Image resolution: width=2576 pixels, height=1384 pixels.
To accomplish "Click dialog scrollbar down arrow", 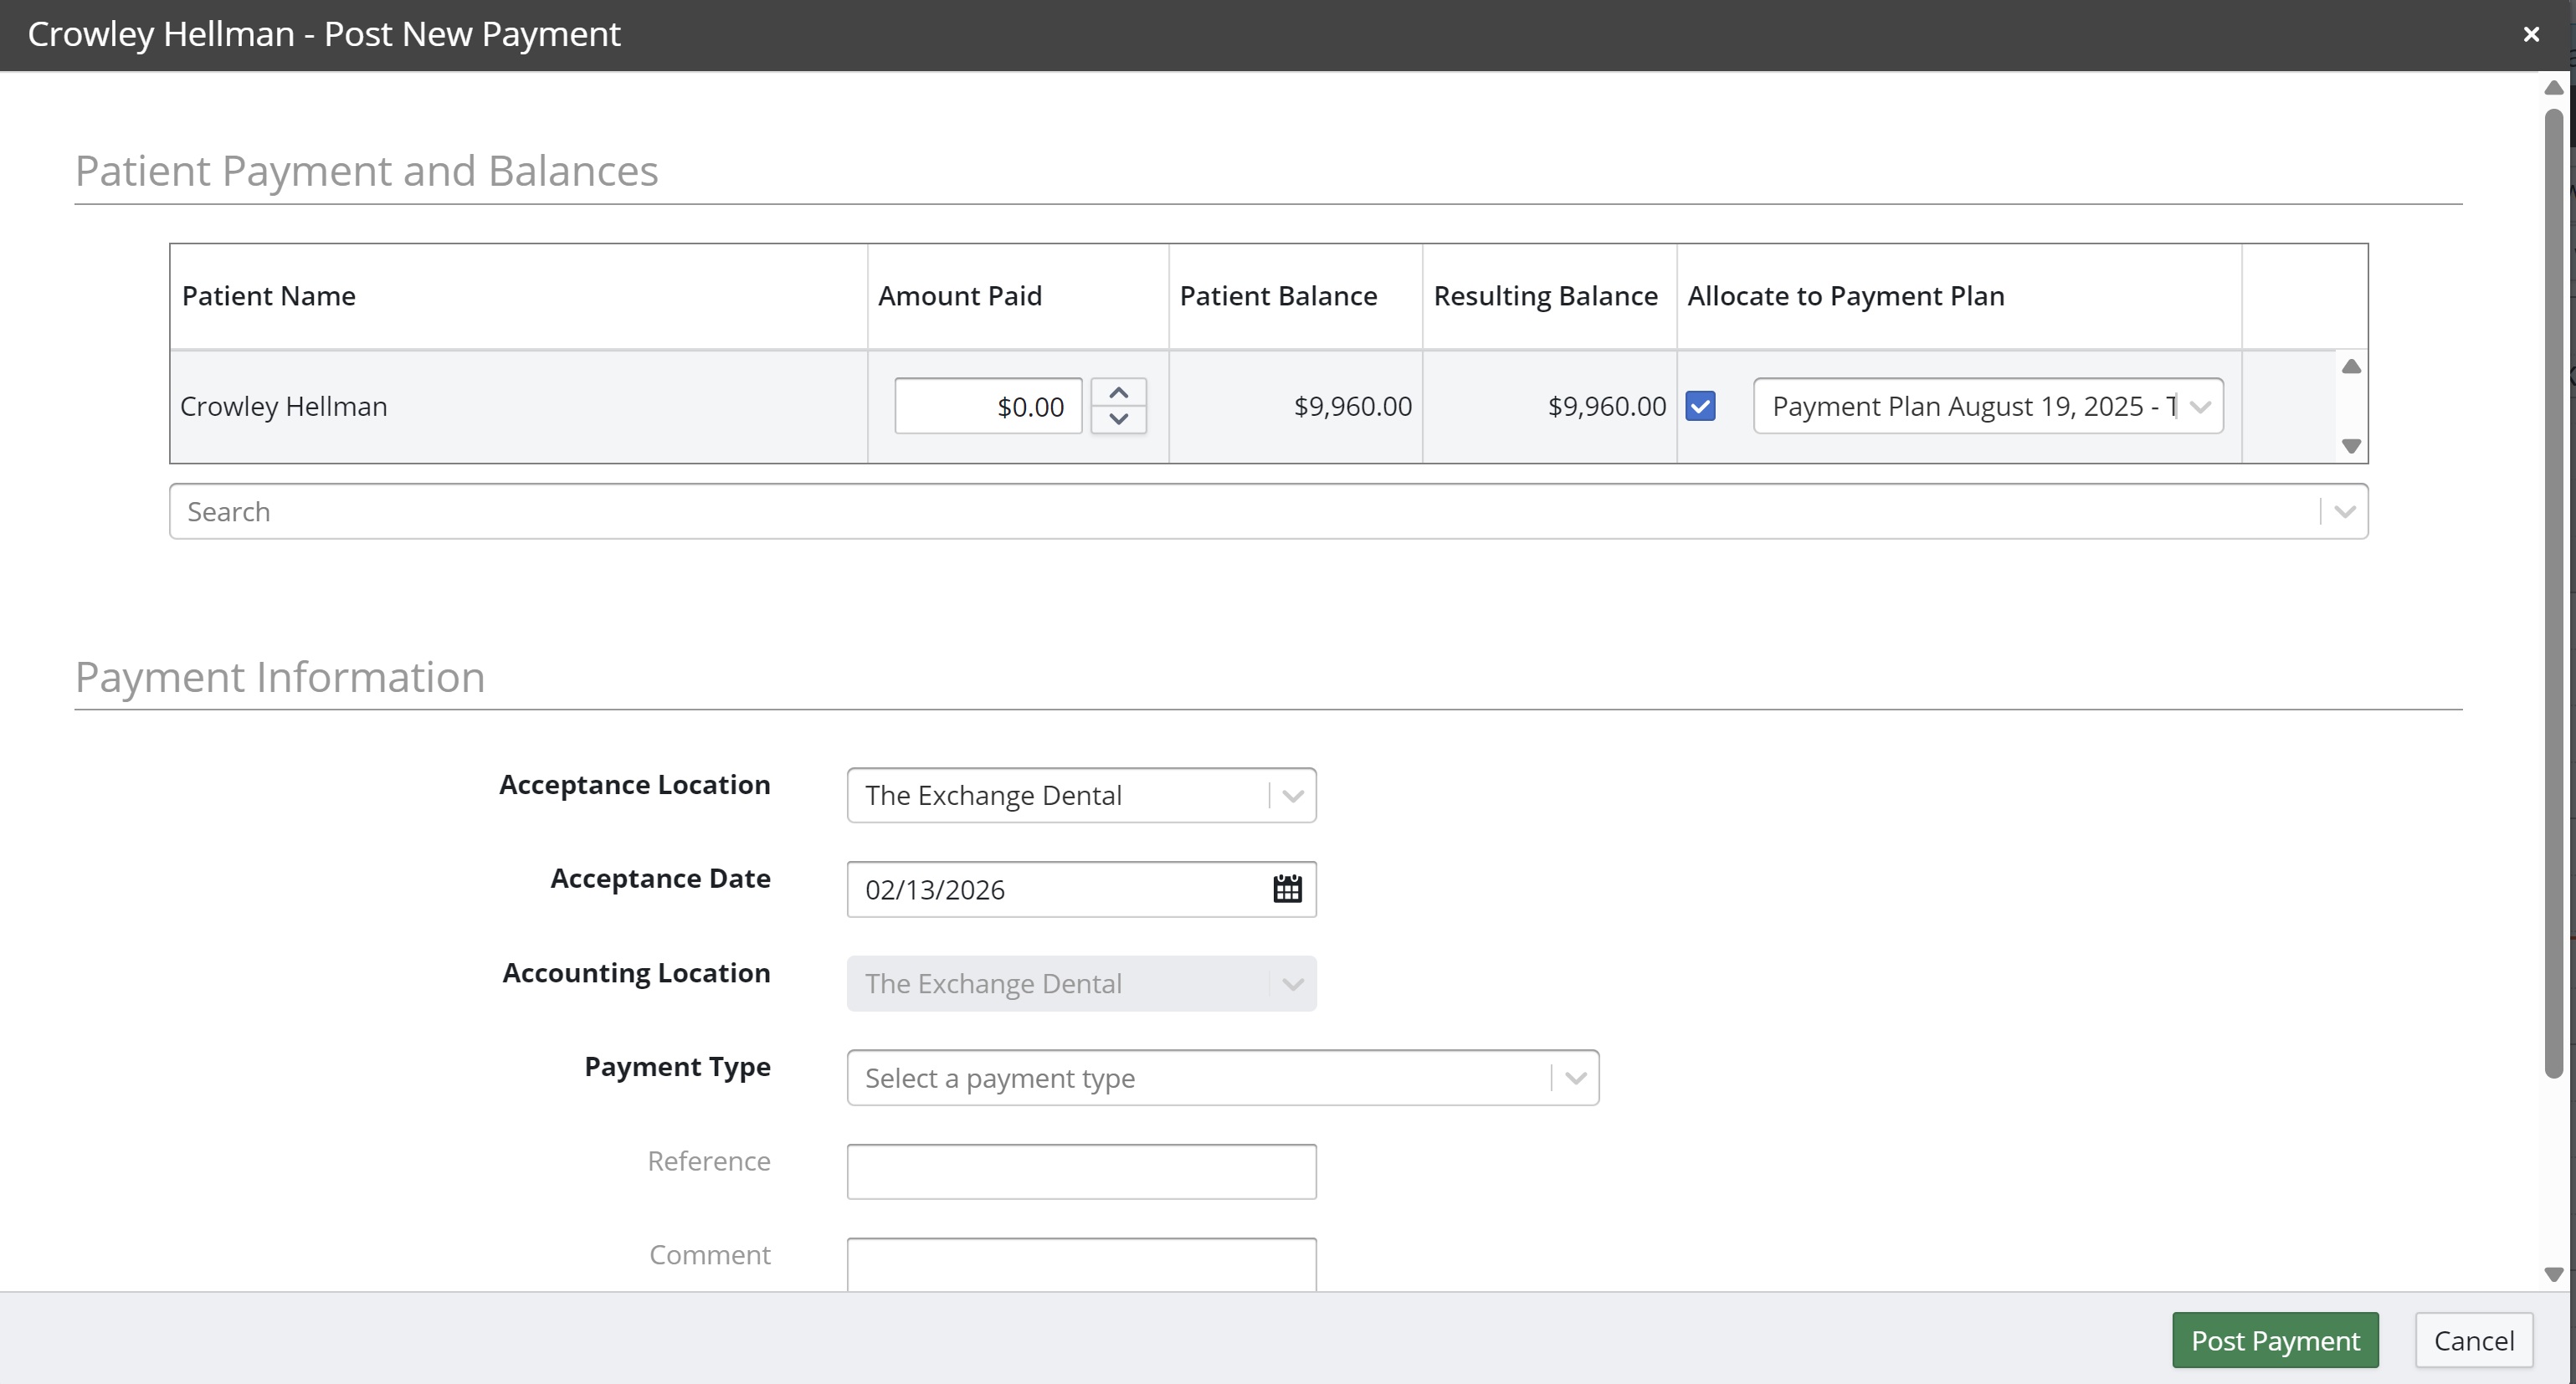I will (x=2553, y=1274).
